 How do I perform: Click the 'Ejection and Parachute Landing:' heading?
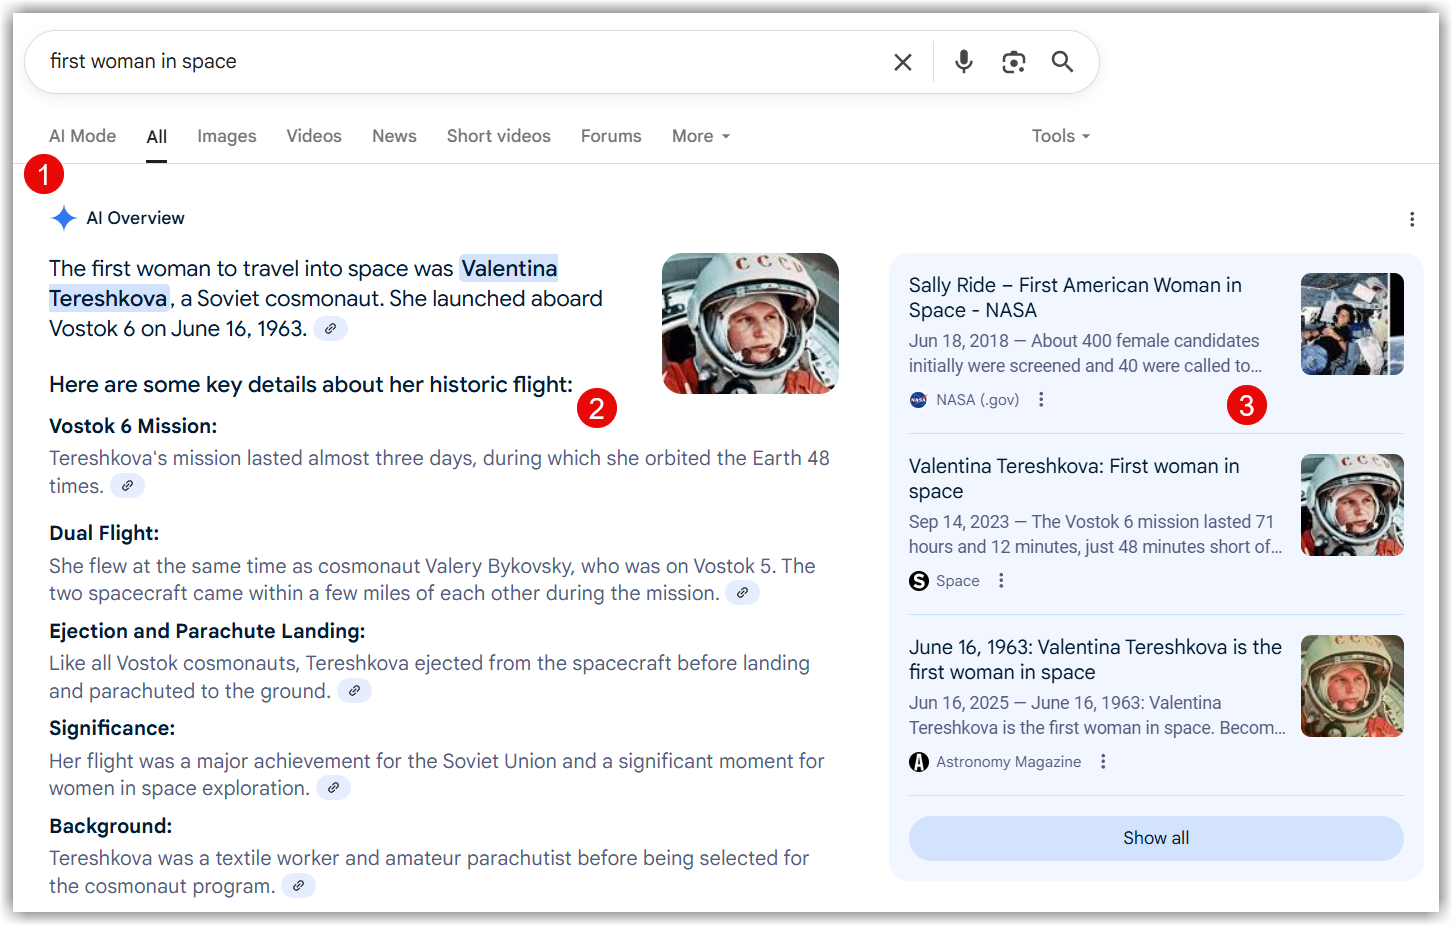[x=207, y=631]
